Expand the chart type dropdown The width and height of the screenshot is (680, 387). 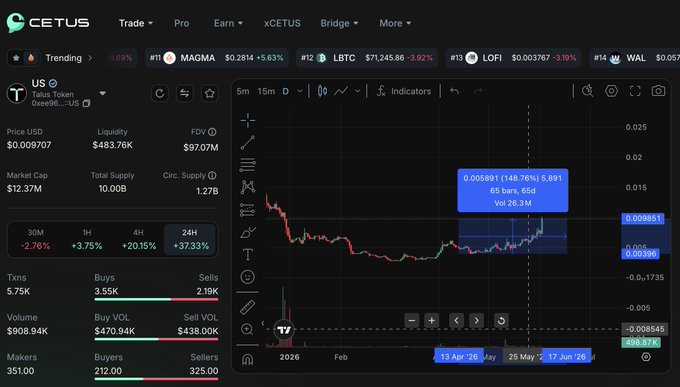pos(357,91)
